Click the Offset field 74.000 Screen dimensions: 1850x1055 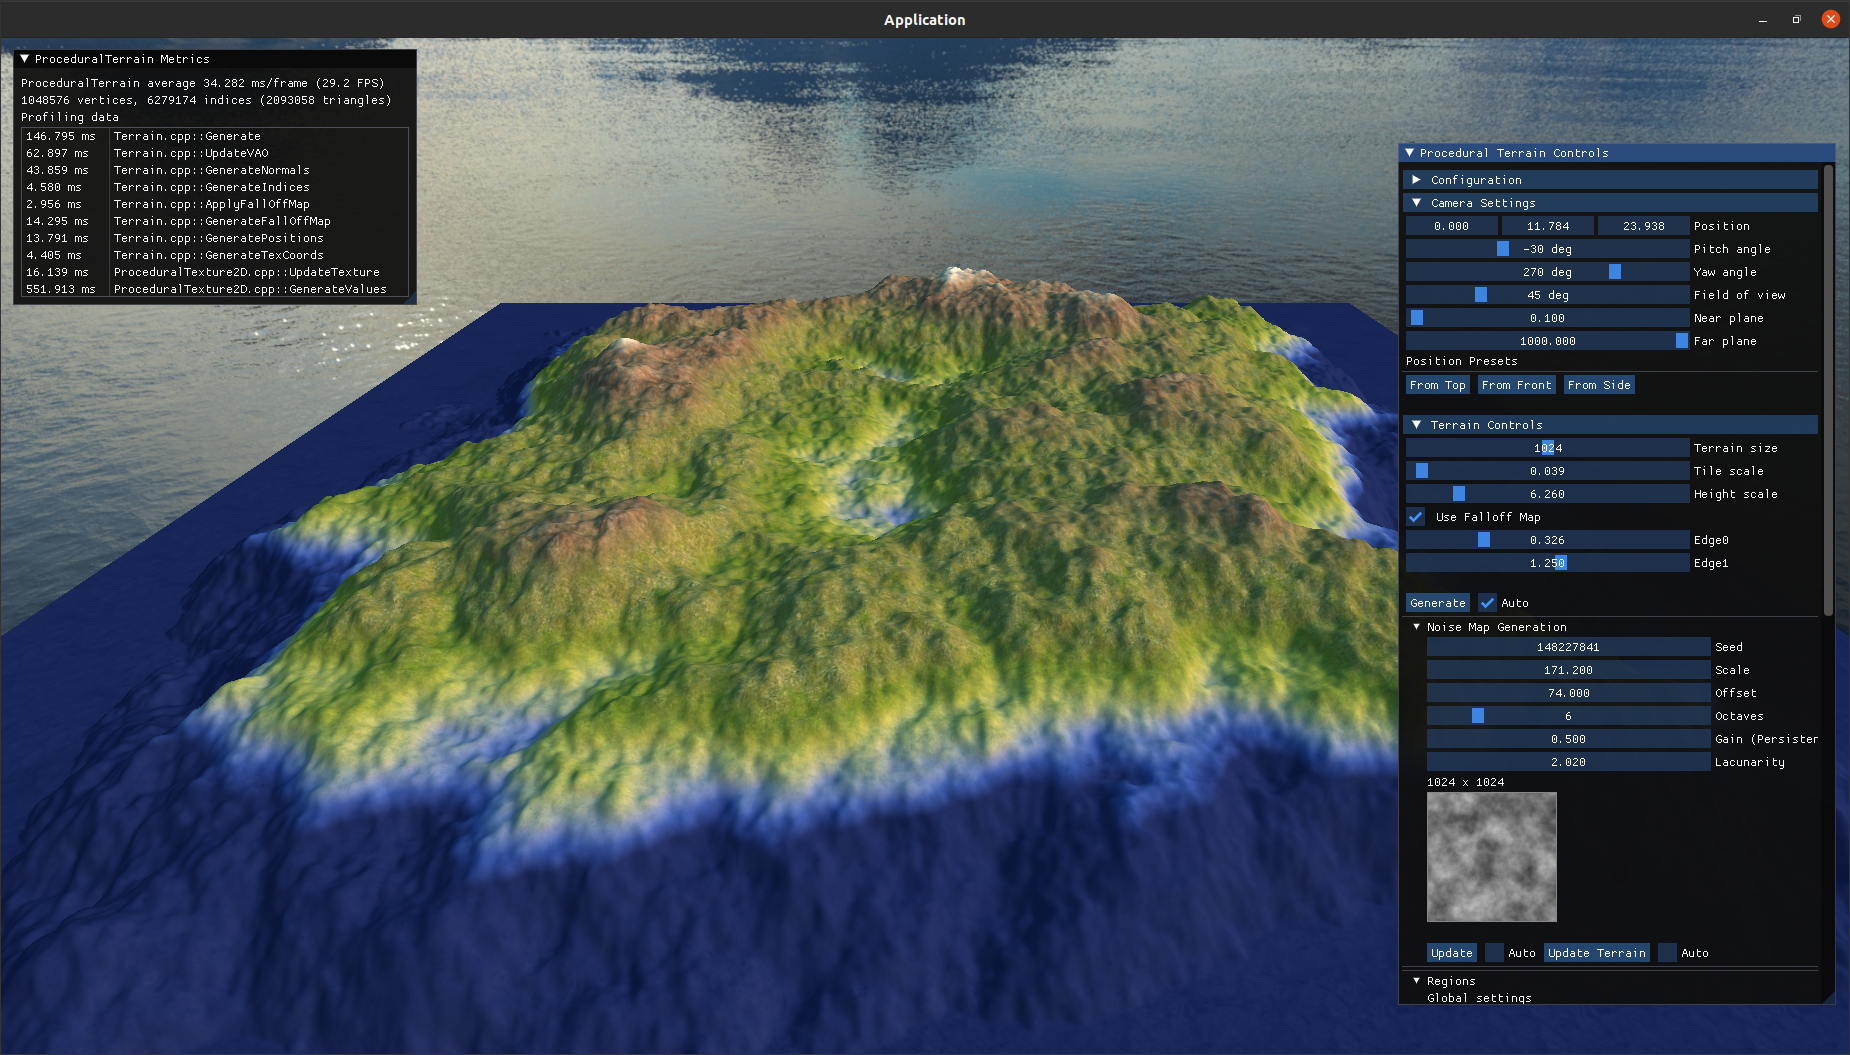click(1568, 693)
